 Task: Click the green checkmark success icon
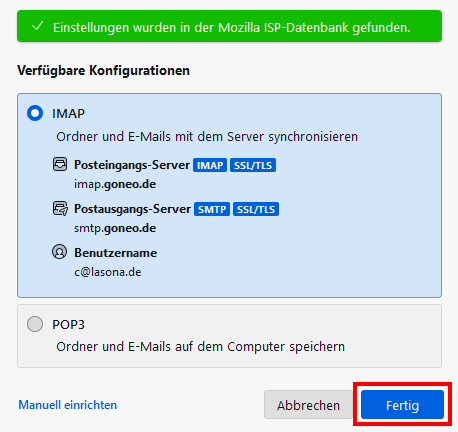click(x=37, y=26)
